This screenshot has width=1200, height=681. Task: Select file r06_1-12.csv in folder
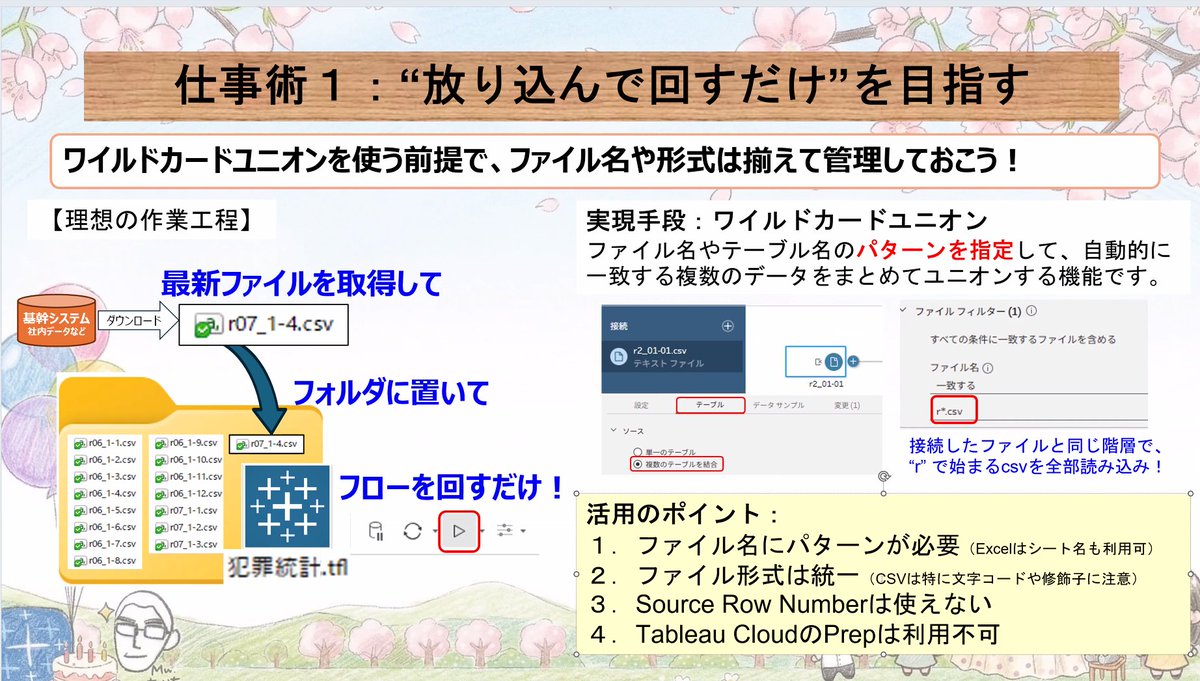(x=187, y=494)
